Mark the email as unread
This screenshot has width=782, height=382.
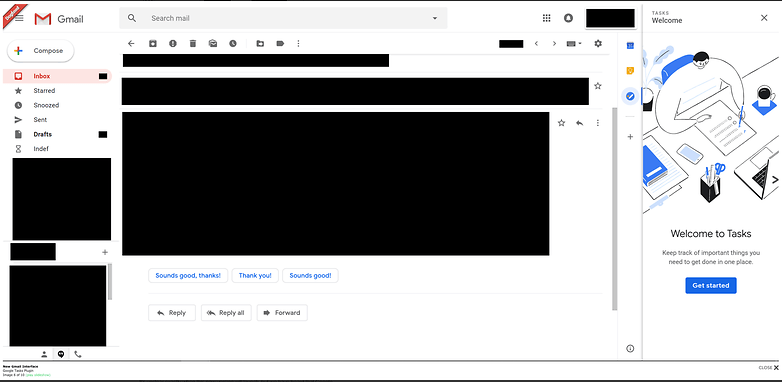(x=213, y=44)
